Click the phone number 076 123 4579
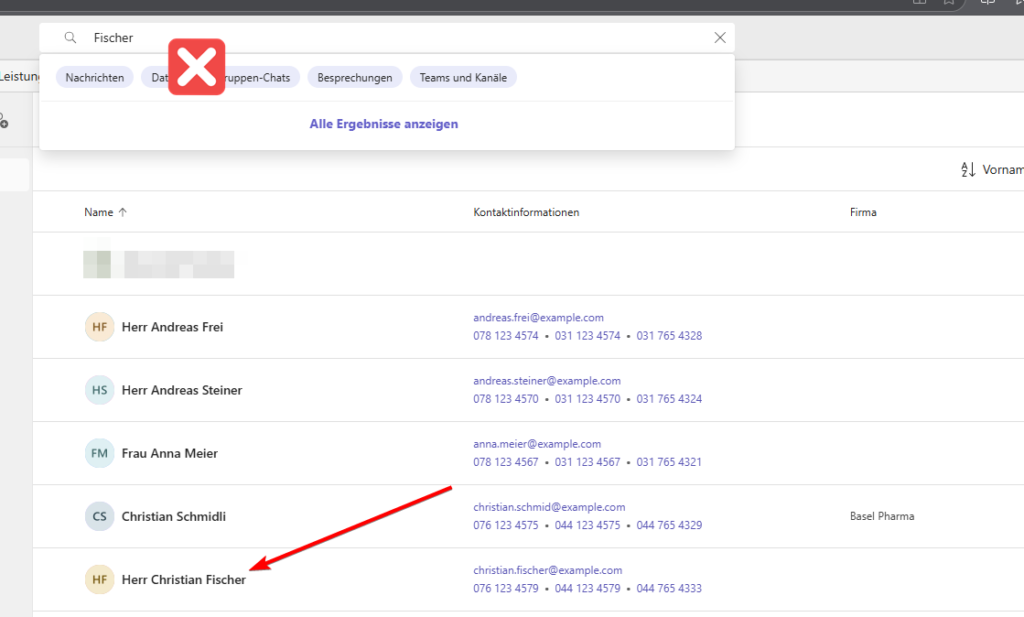 tap(506, 588)
